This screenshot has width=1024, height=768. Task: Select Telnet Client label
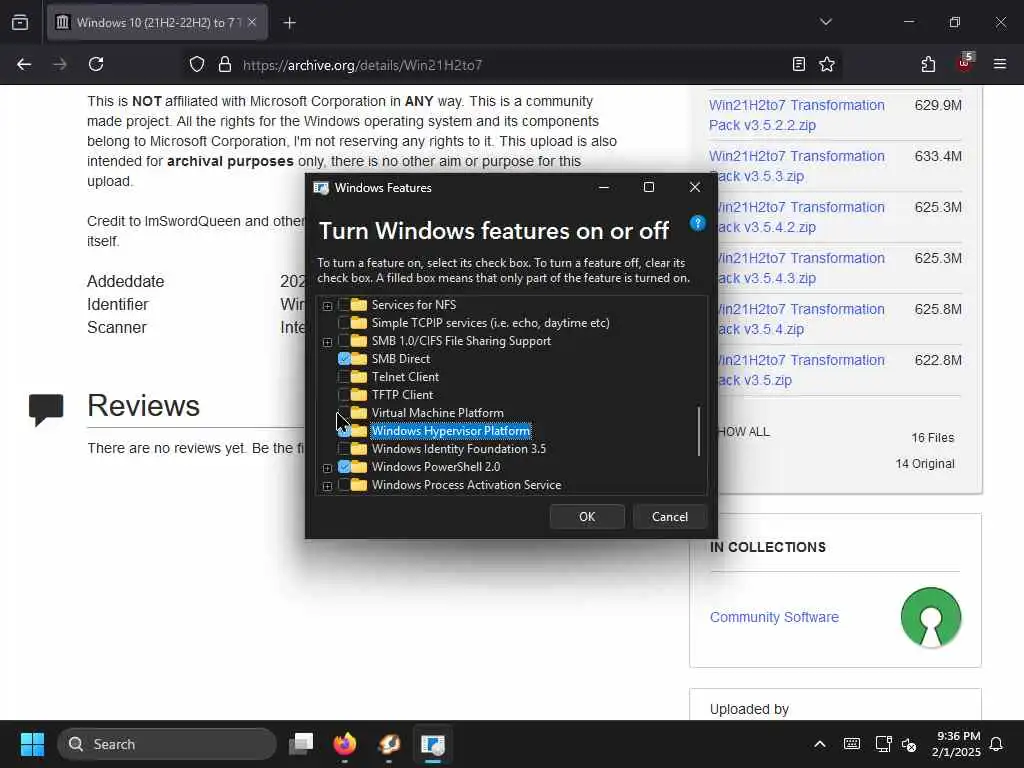[x=405, y=377]
